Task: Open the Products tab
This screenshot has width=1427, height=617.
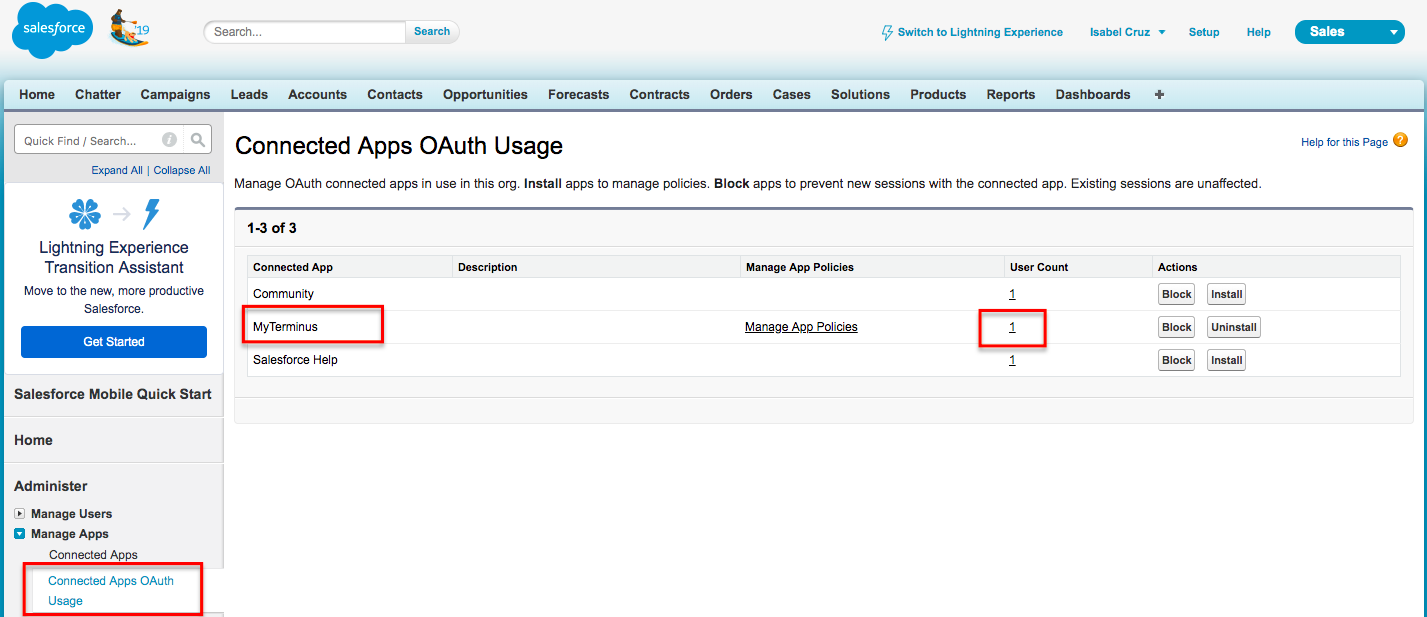Action: pyautogui.click(x=938, y=94)
